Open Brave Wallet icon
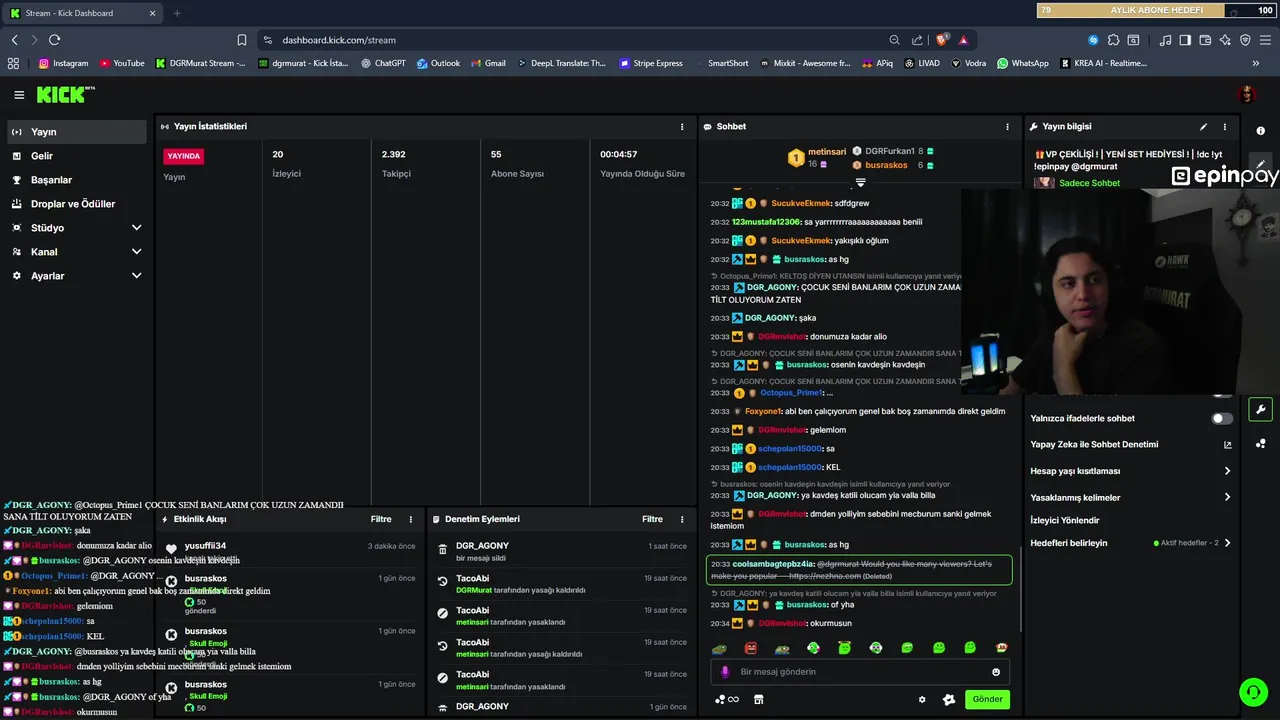Screen dimensions: 1280x720 [1204, 40]
